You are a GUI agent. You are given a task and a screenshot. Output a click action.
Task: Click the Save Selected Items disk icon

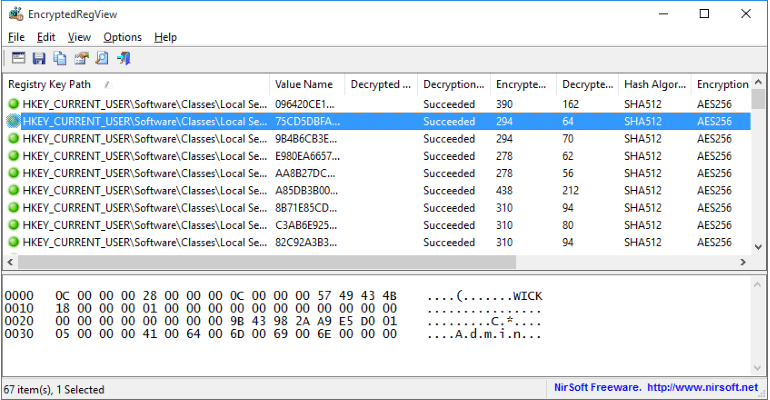[x=40, y=59]
